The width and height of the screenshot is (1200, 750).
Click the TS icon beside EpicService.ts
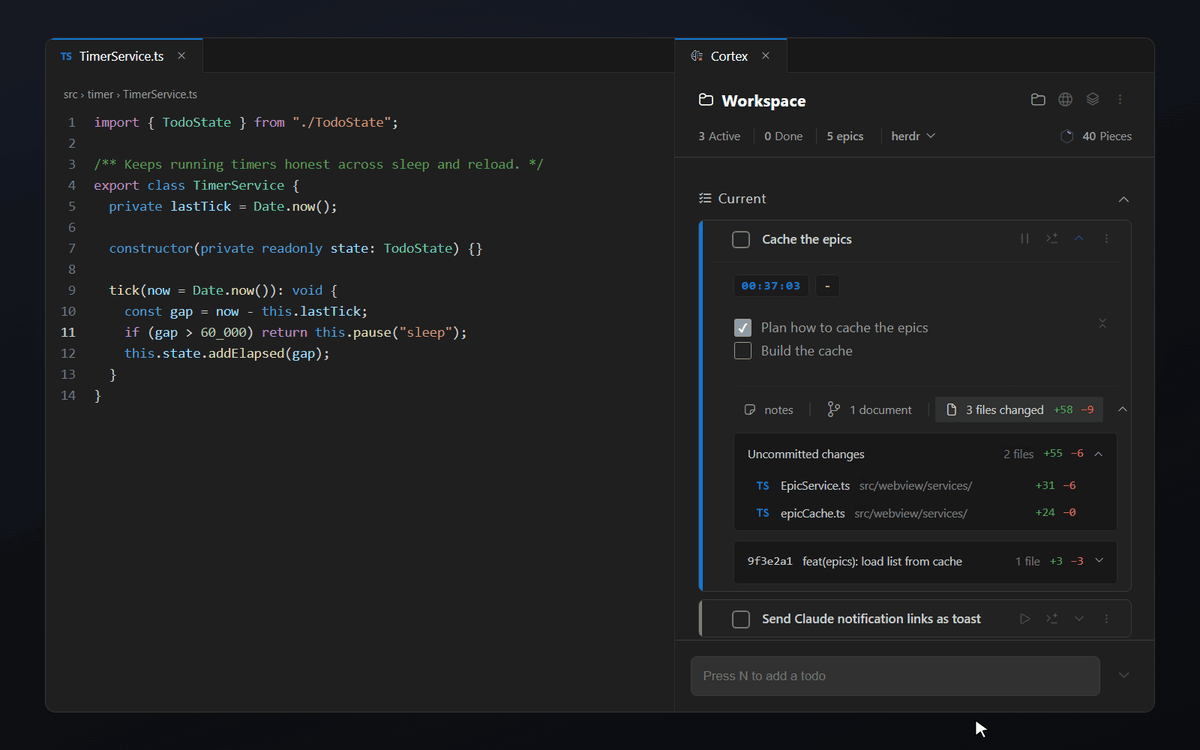[x=763, y=486]
